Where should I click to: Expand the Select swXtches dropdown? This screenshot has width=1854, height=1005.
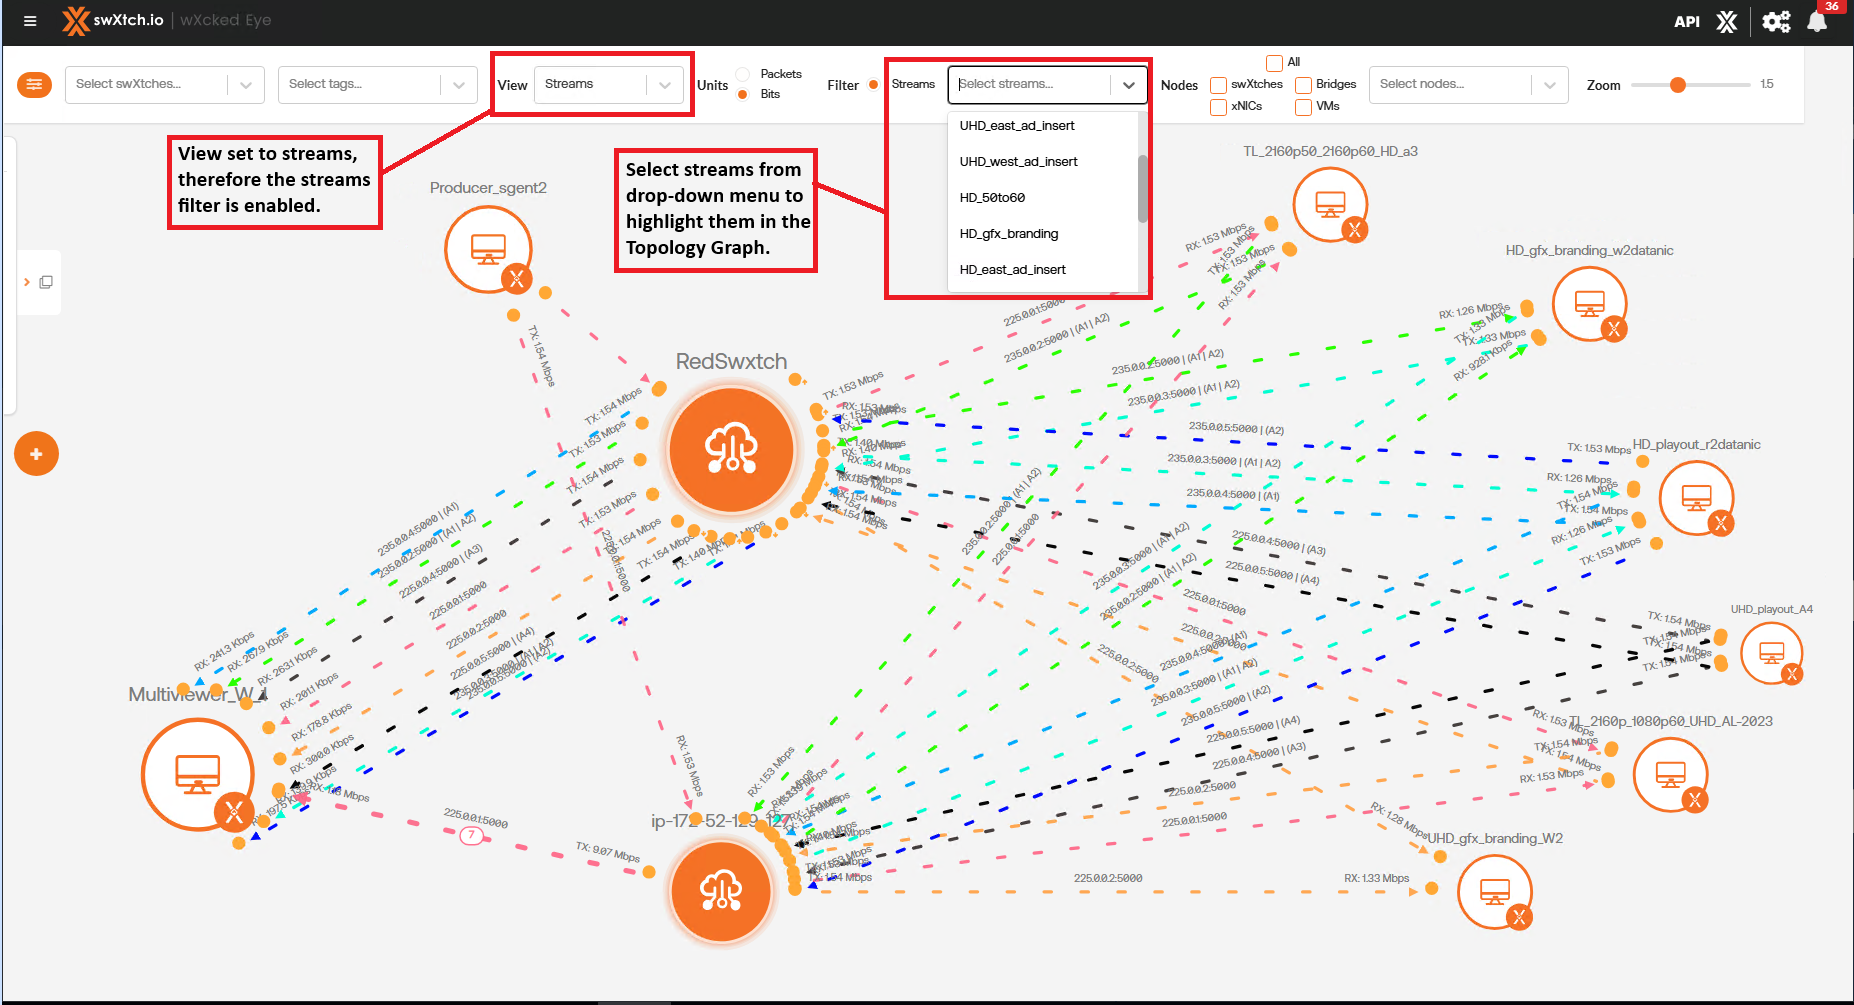(164, 85)
